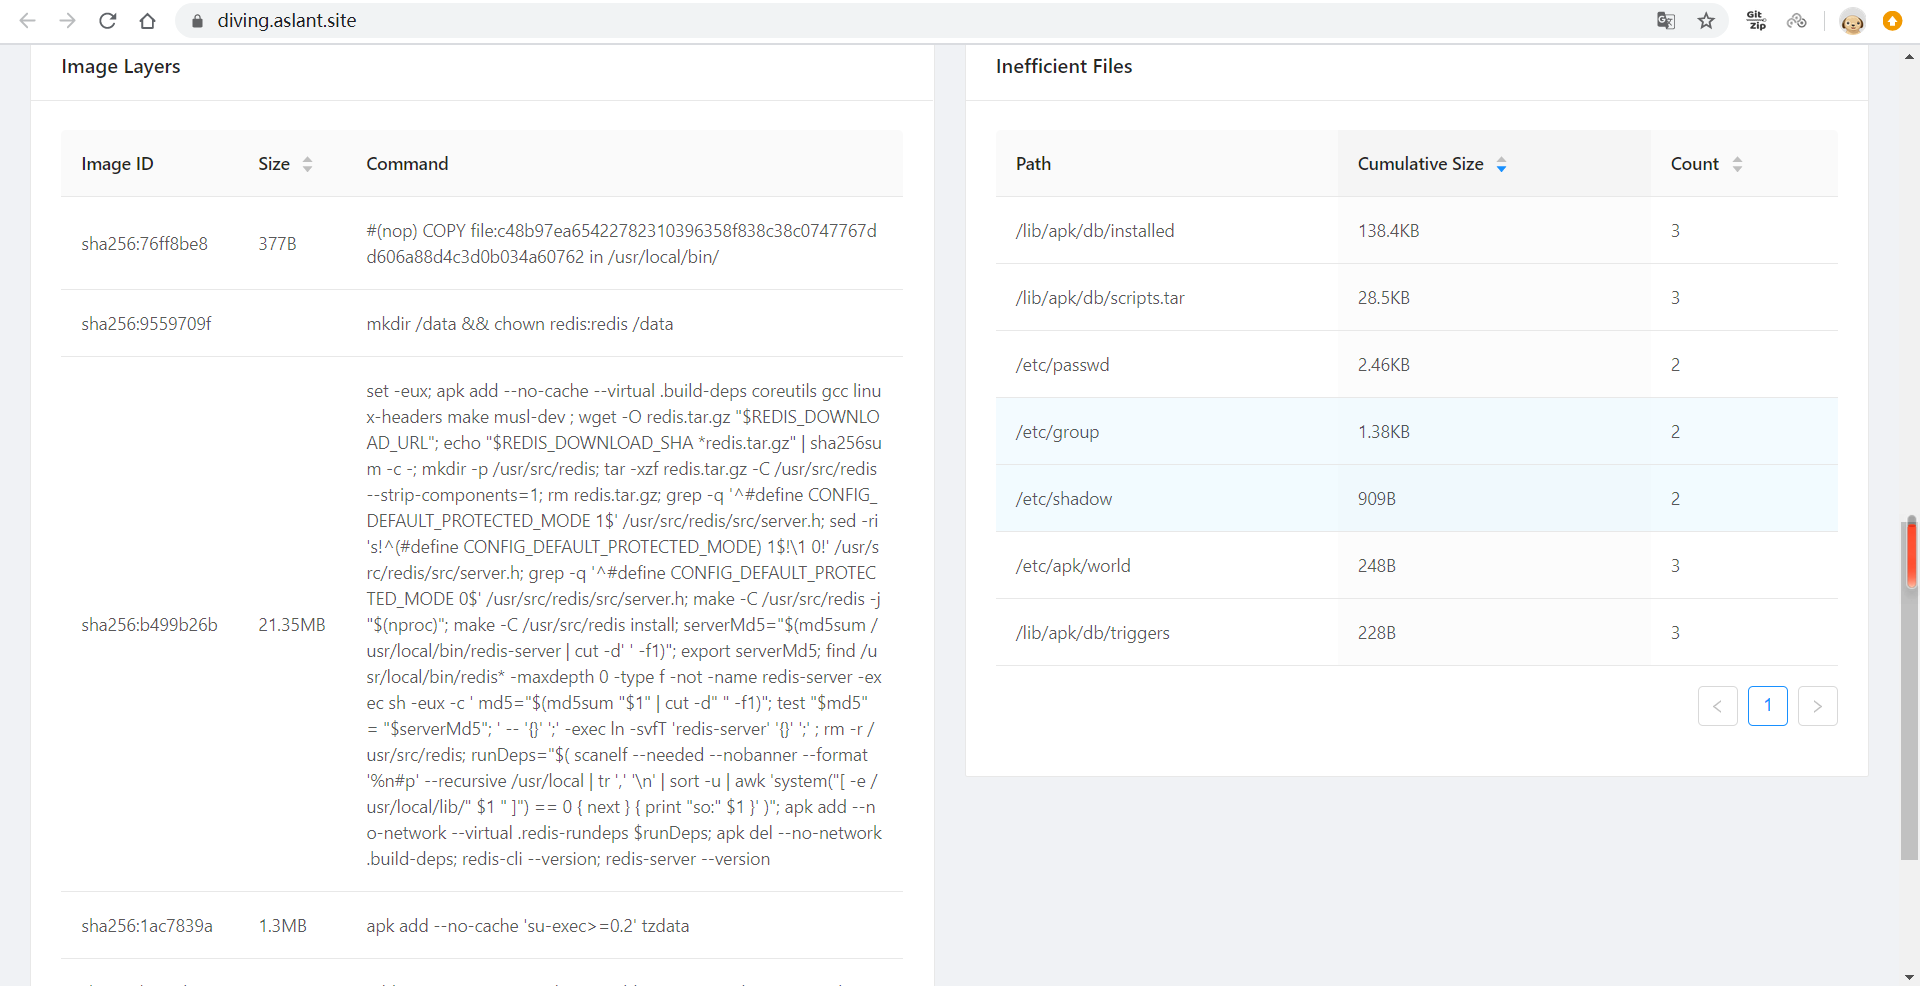
Task: Select page 1 in pagination
Action: (1767, 706)
